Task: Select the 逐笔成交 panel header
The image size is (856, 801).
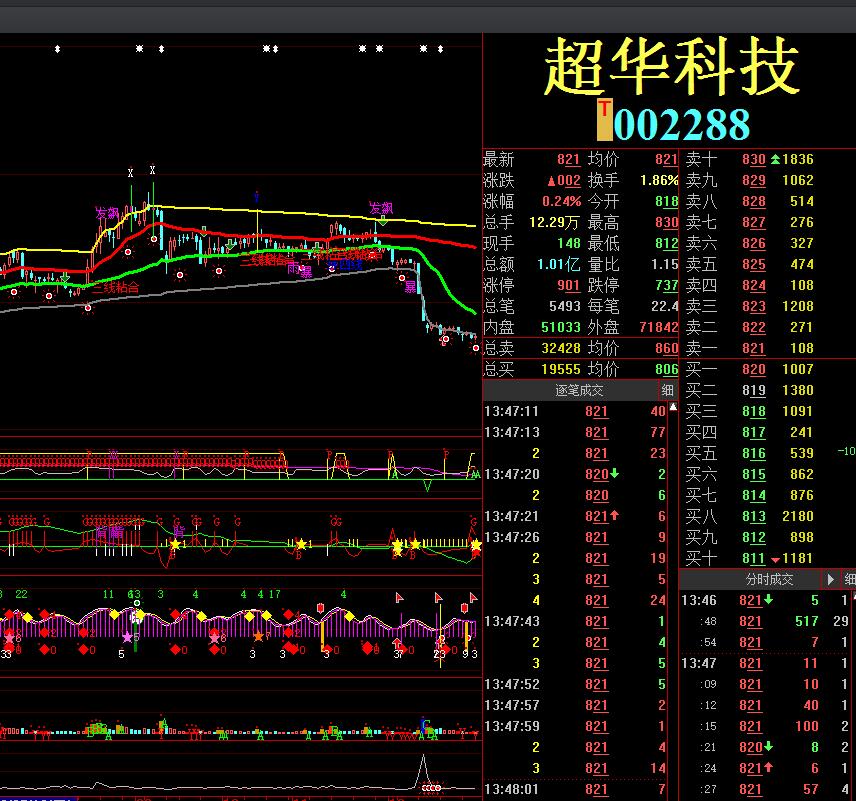Action: 579,390
